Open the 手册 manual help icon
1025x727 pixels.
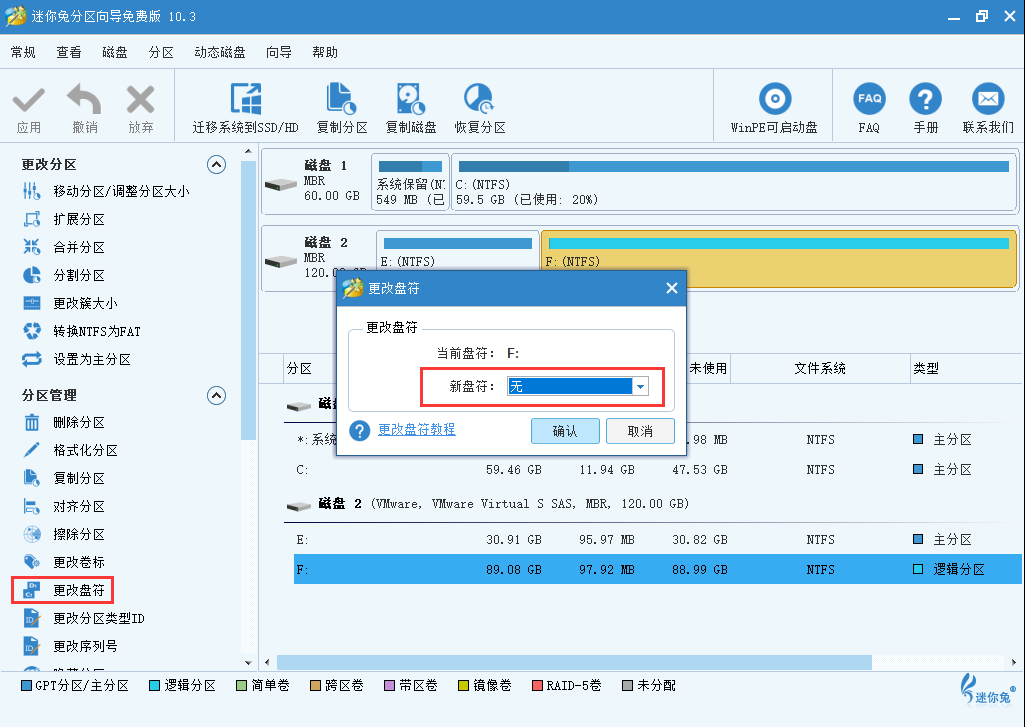925,99
